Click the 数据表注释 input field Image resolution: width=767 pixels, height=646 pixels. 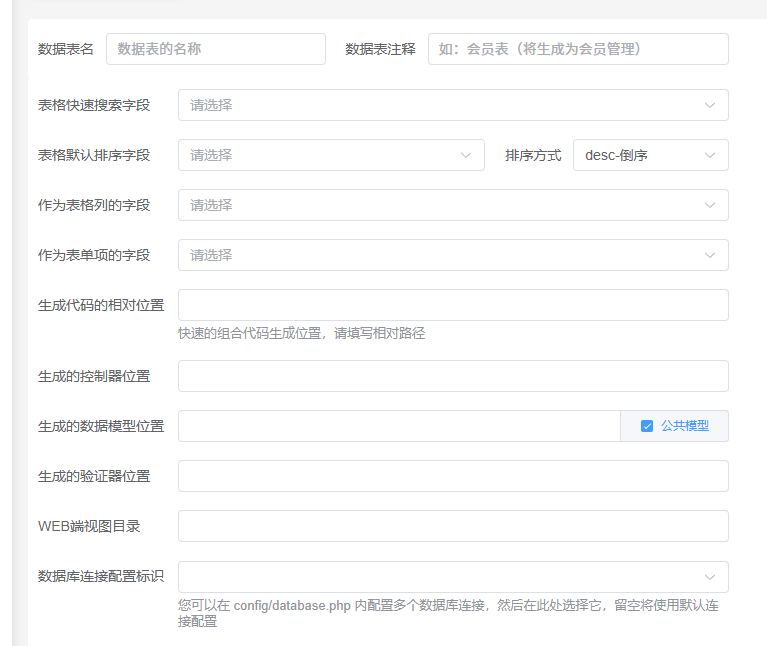pyautogui.click(x=578, y=49)
